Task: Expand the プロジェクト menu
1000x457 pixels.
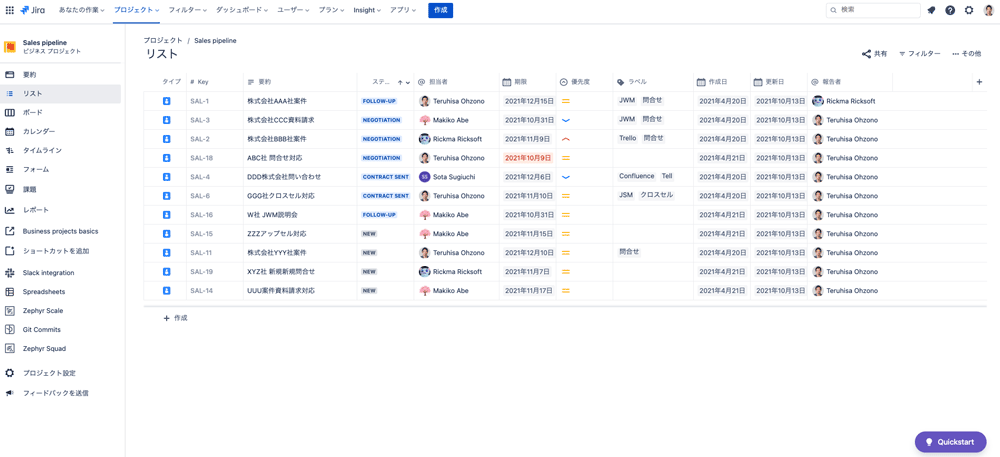Action: (136, 10)
